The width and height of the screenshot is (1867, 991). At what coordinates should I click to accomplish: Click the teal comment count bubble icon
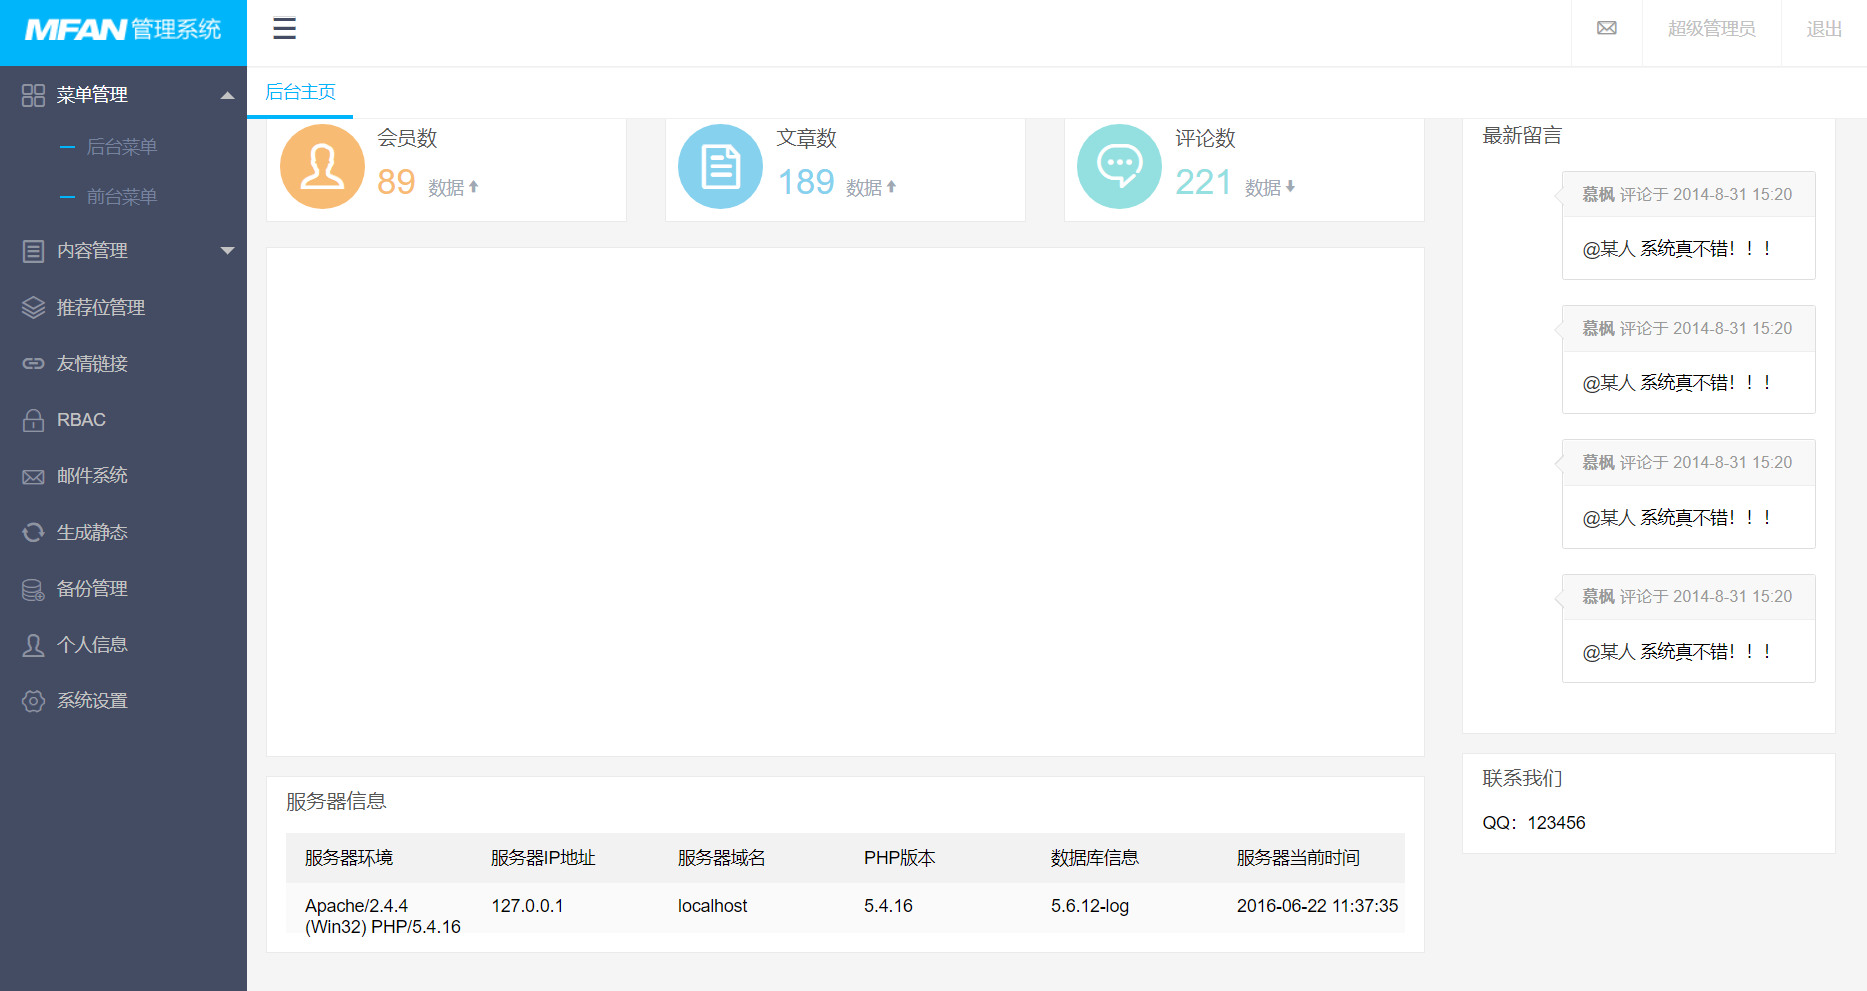coord(1119,166)
